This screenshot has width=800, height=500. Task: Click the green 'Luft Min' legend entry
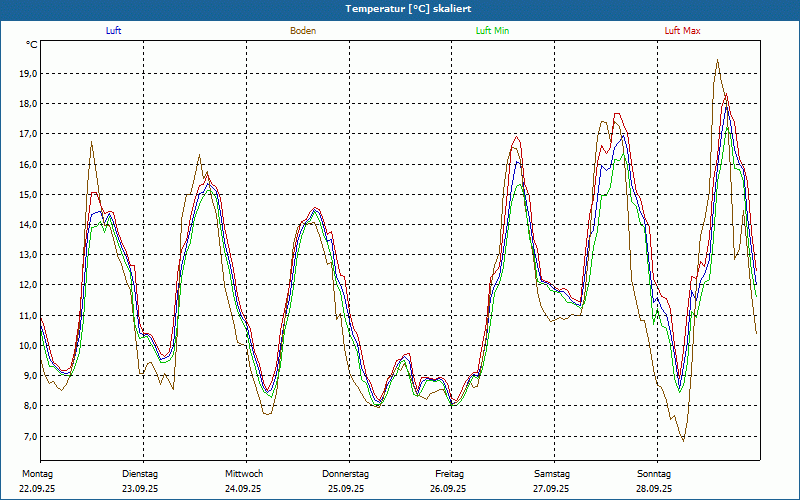click(493, 31)
